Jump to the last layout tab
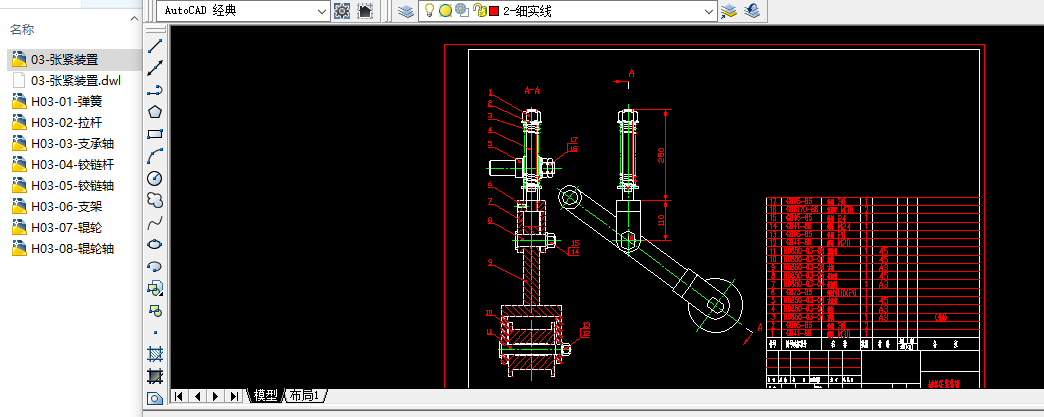 pos(234,396)
